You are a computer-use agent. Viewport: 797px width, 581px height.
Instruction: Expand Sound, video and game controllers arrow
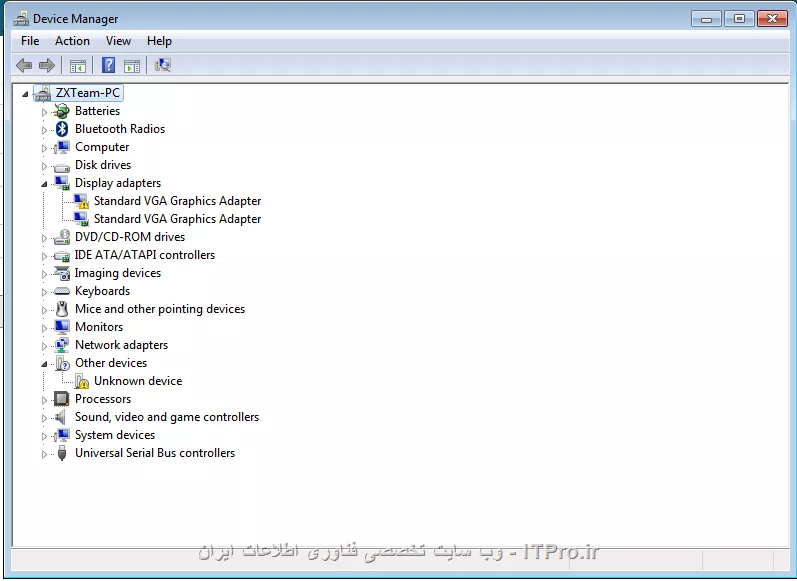coord(44,418)
